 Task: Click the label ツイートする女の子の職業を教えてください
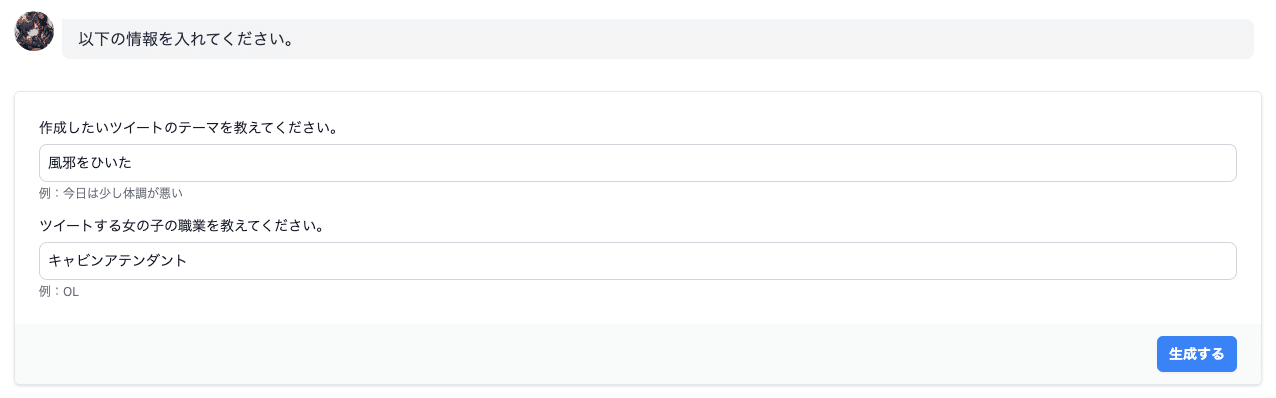(181, 226)
